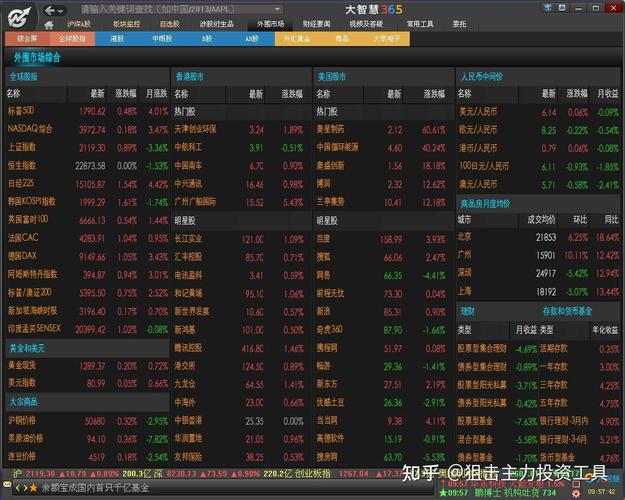Switch to the 全球股指 sub-tab
625x500 pixels.
click(72, 38)
